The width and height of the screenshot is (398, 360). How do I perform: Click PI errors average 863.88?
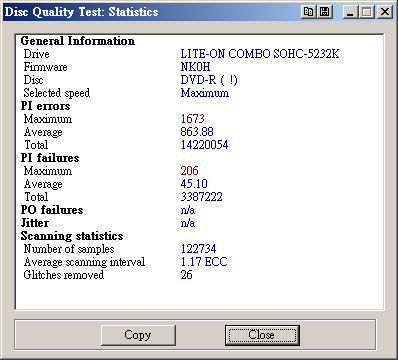click(197, 132)
